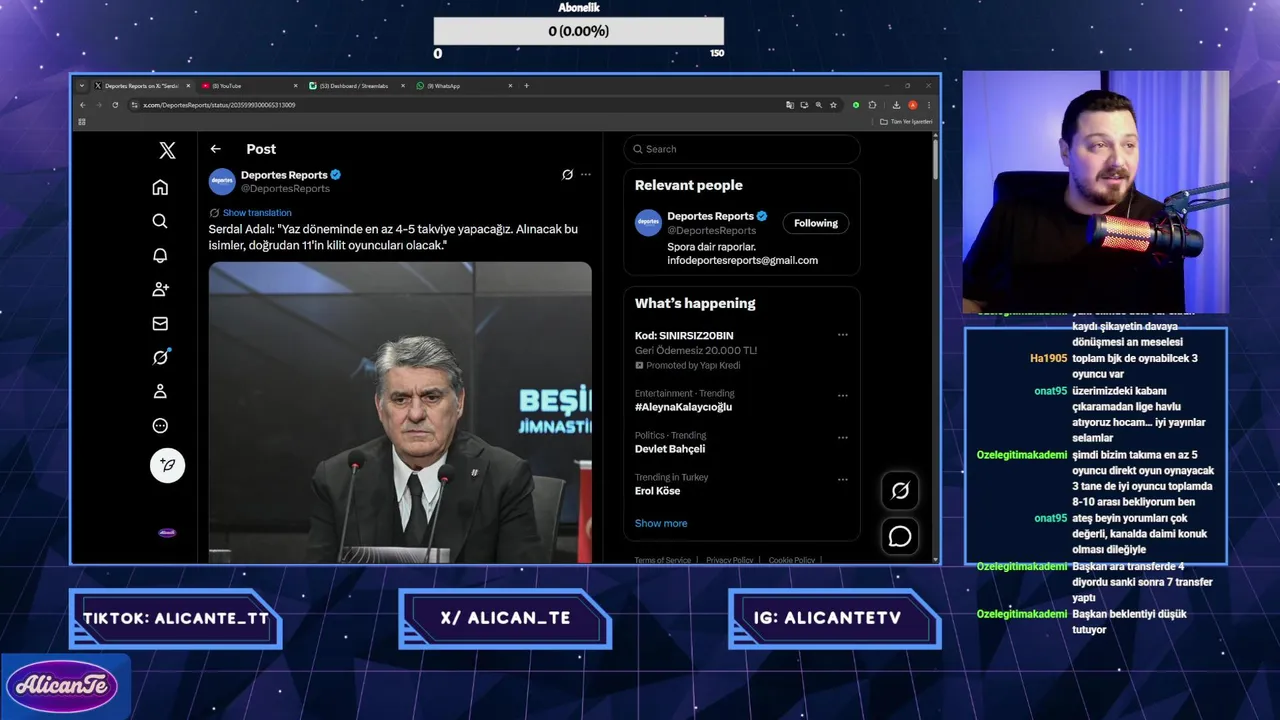Open Chrome downloads icon
The height and width of the screenshot is (720, 1280).
click(x=896, y=105)
